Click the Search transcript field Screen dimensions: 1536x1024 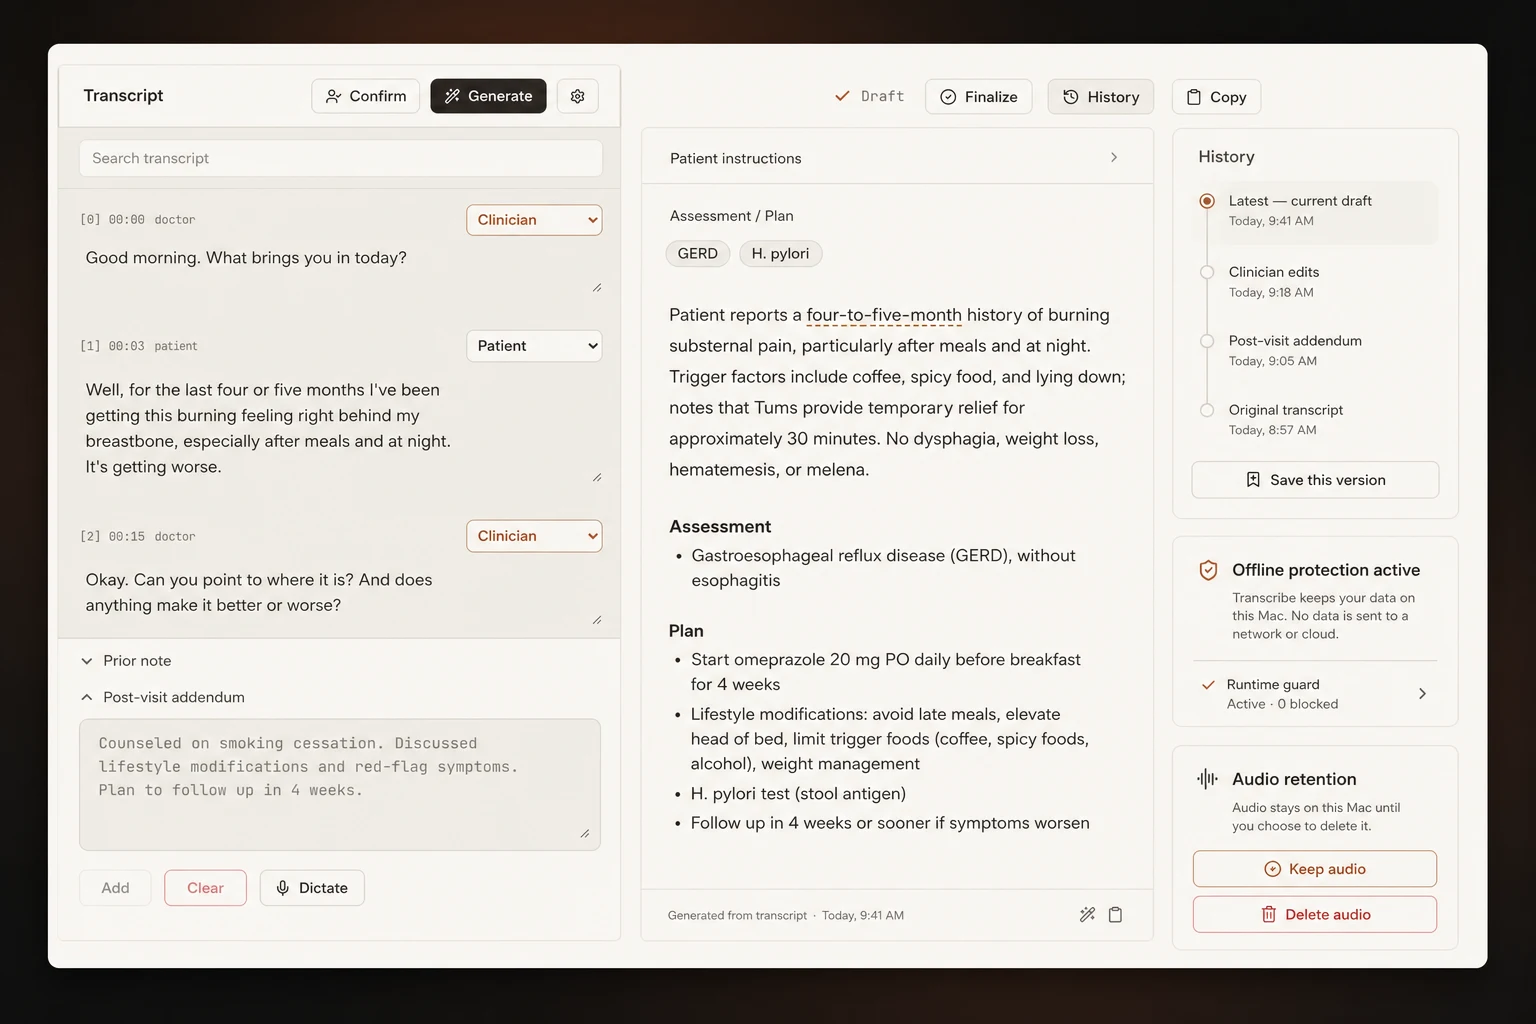pyautogui.click(x=341, y=158)
